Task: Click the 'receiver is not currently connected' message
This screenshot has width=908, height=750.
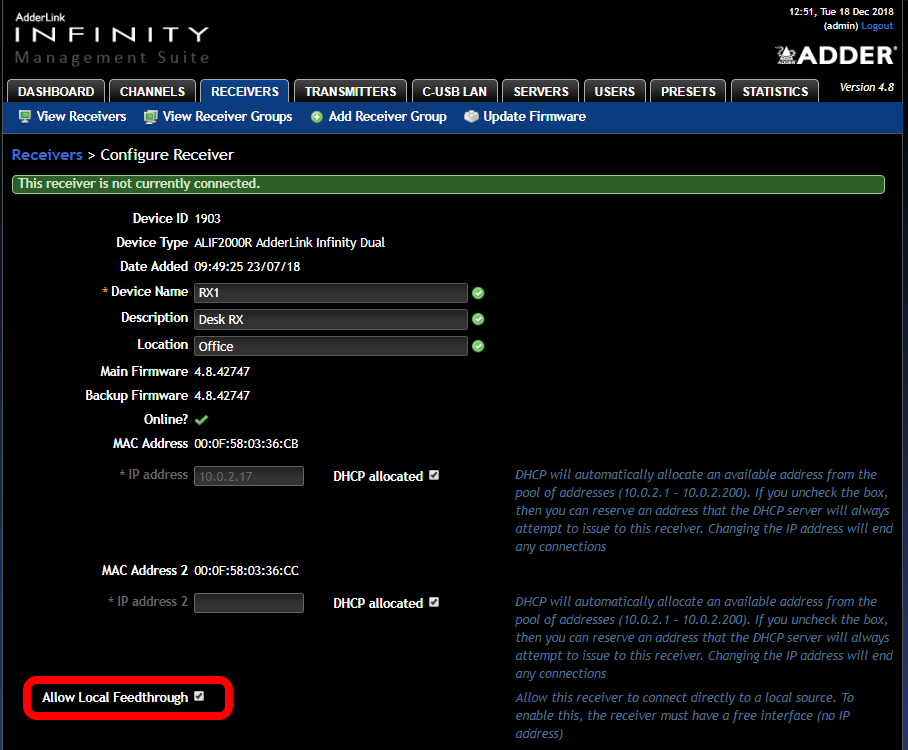Action: [139, 184]
